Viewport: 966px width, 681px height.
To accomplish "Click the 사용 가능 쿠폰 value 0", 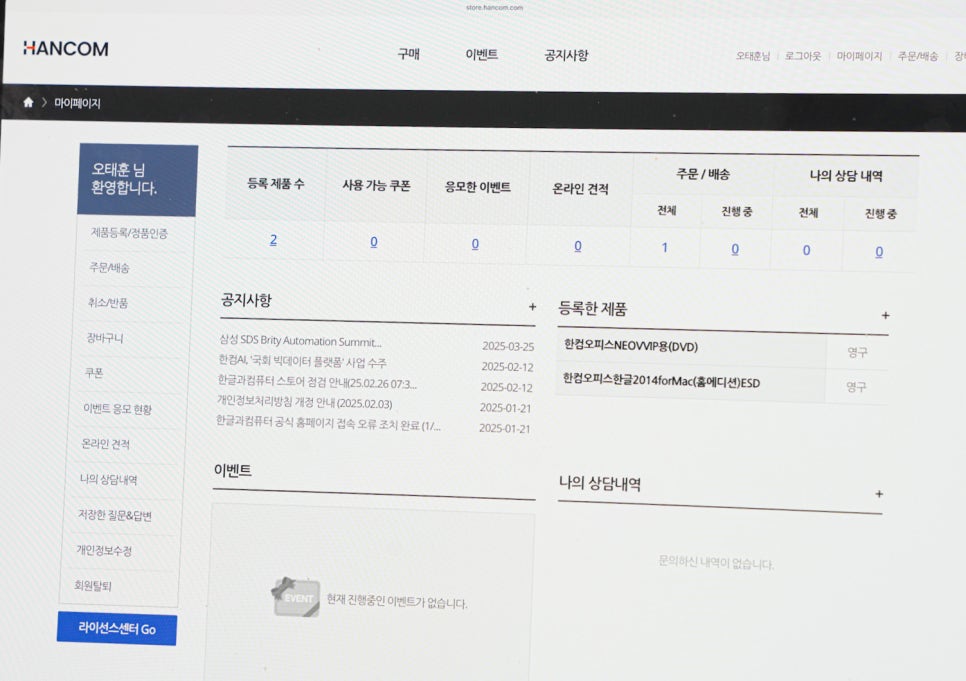I will [x=374, y=242].
